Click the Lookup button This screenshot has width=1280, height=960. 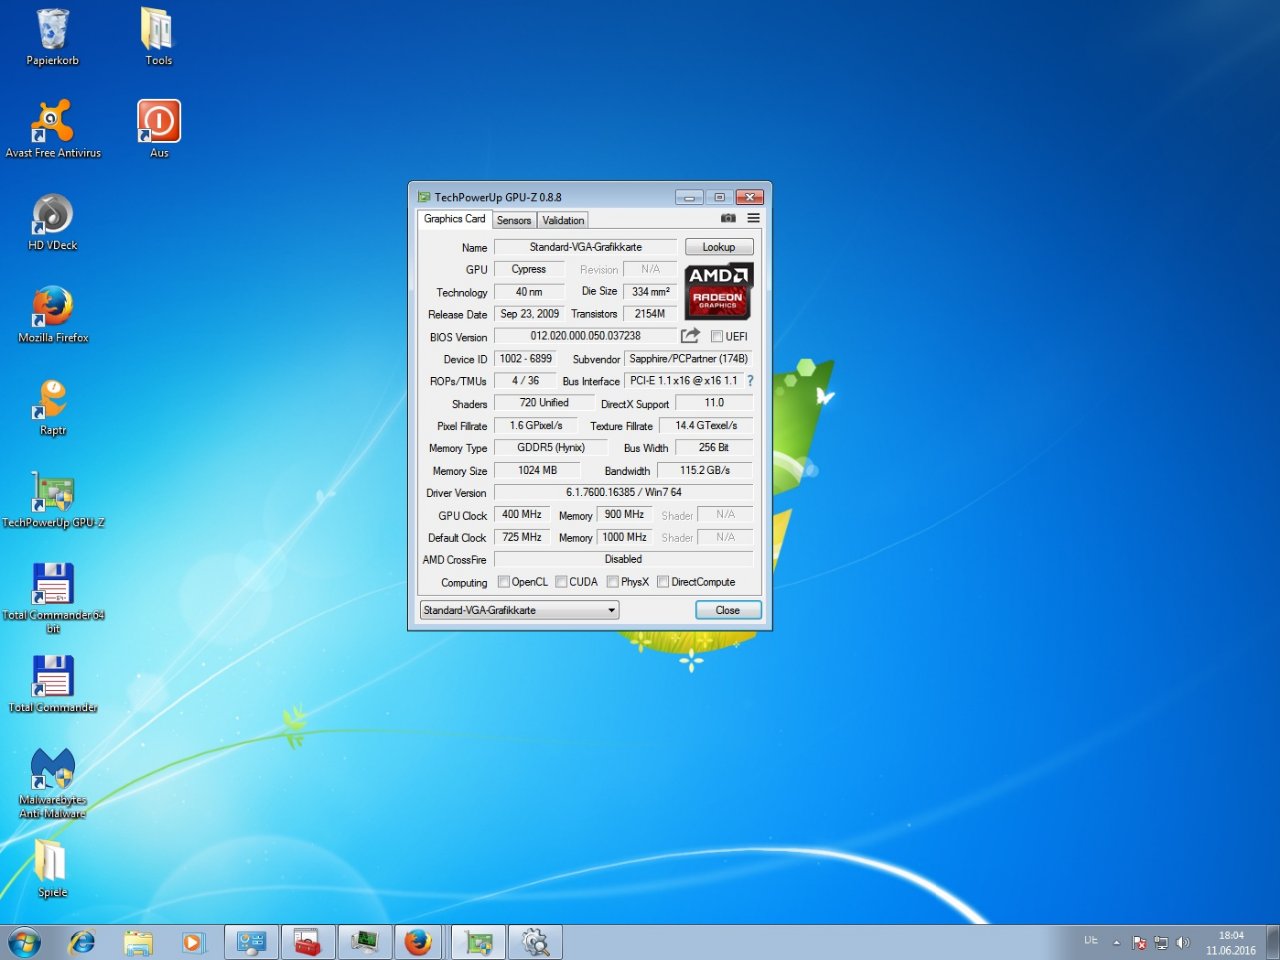point(719,247)
